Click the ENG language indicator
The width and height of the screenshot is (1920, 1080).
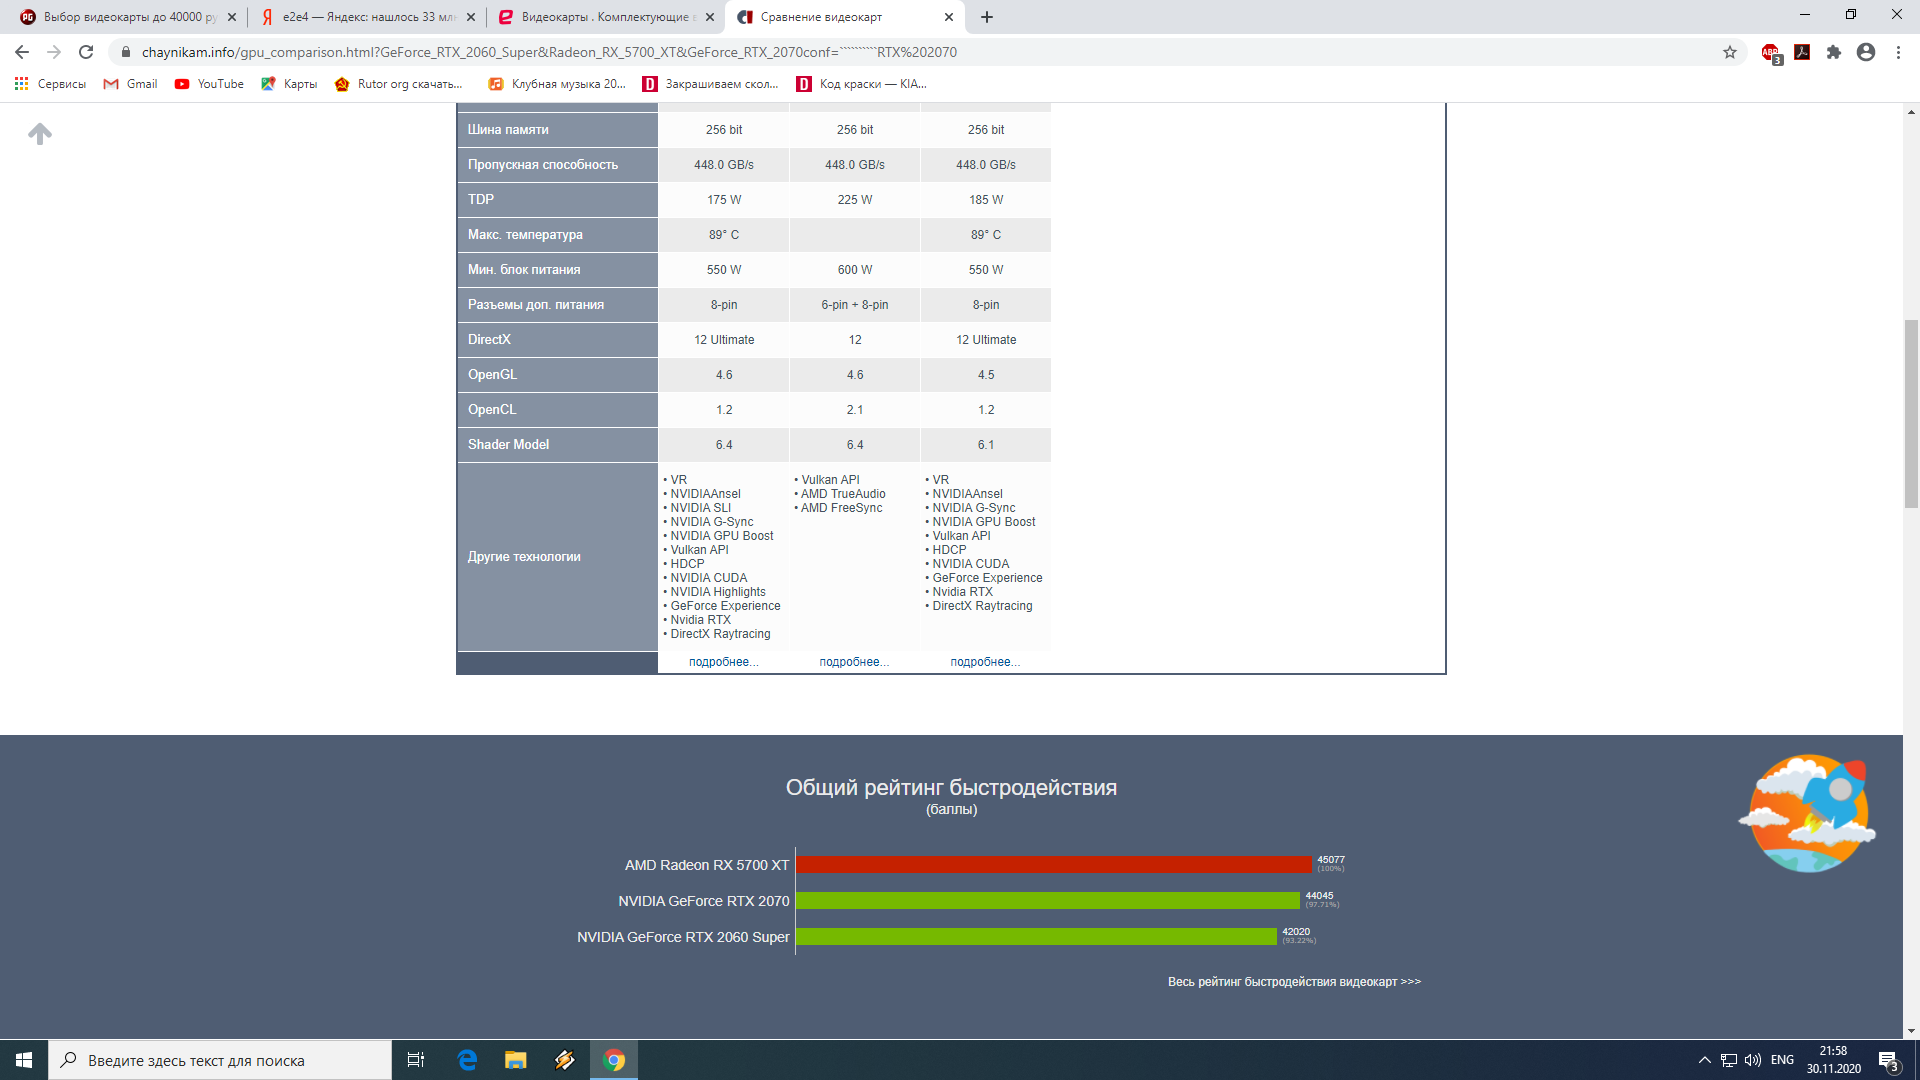pyautogui.click(x=1782, y=1060)
